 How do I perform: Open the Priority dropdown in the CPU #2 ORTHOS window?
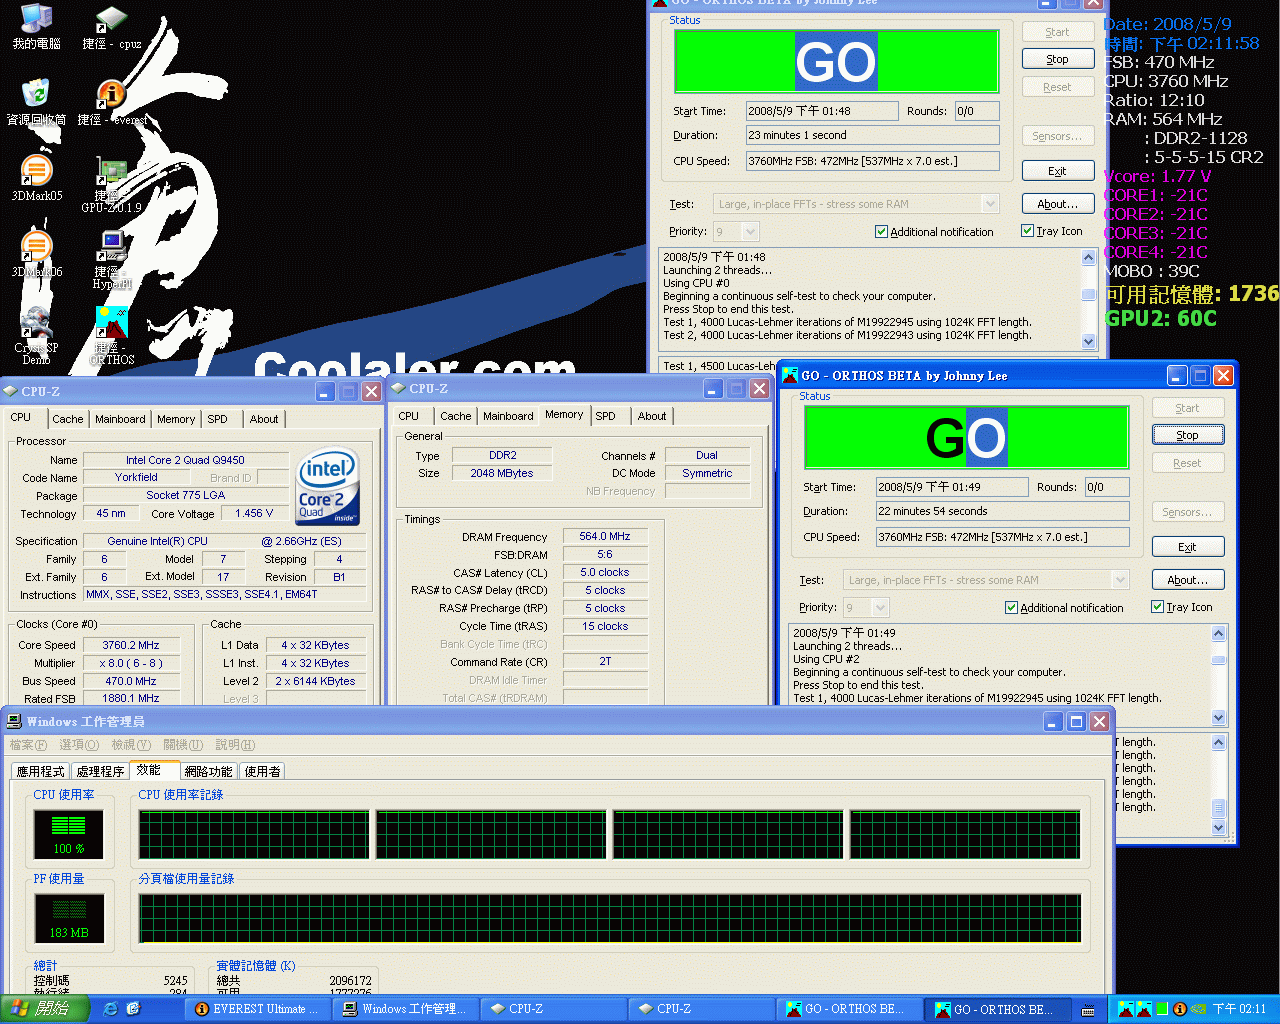(880, 607)
